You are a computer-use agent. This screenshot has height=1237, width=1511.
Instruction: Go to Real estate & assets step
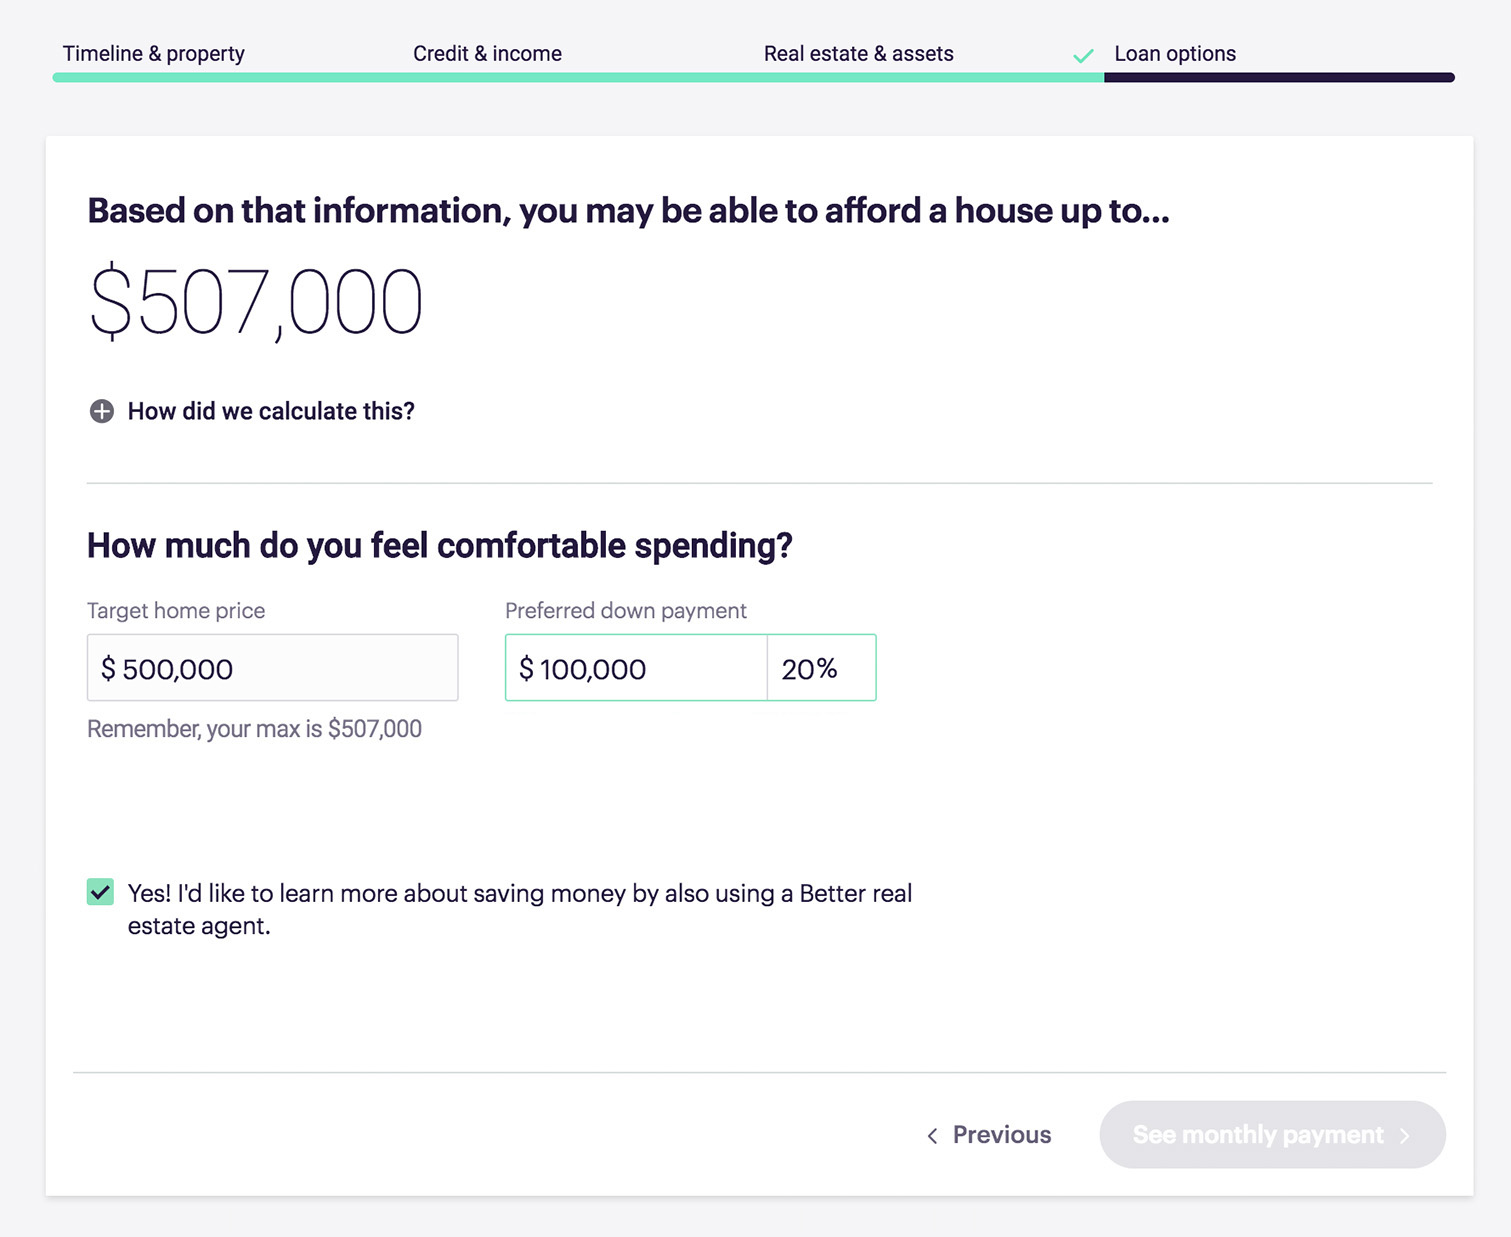click(x=859, y=54)
